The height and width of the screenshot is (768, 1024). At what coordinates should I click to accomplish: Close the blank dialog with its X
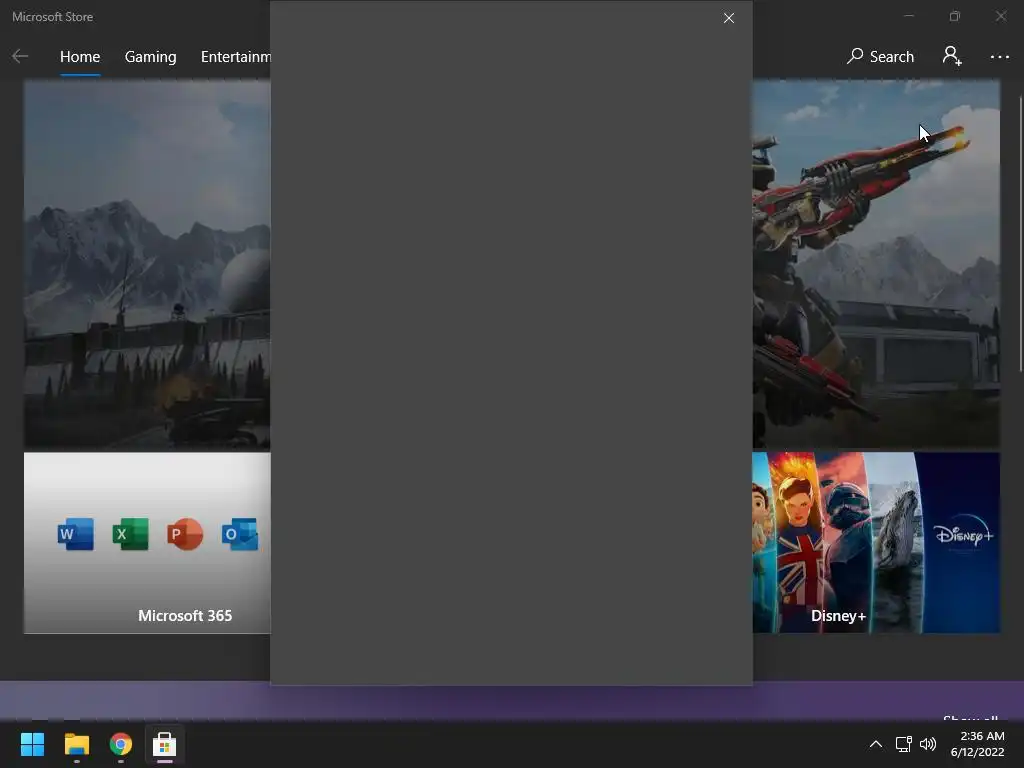click(729, 18)
